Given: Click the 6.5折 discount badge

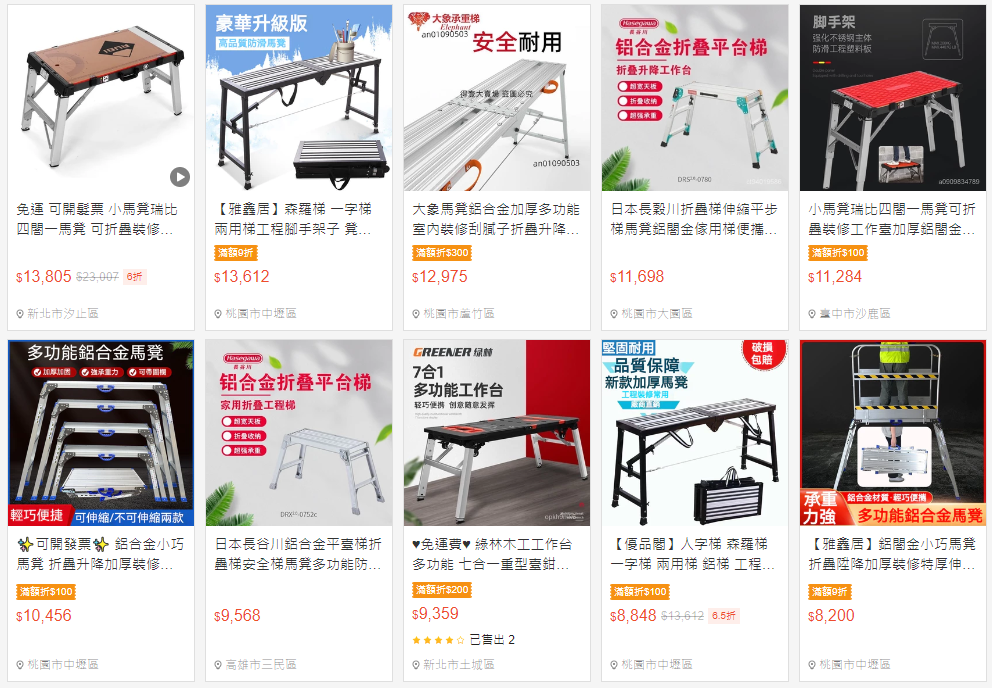Looking at the screenshot, I should [x=724, y=616].
